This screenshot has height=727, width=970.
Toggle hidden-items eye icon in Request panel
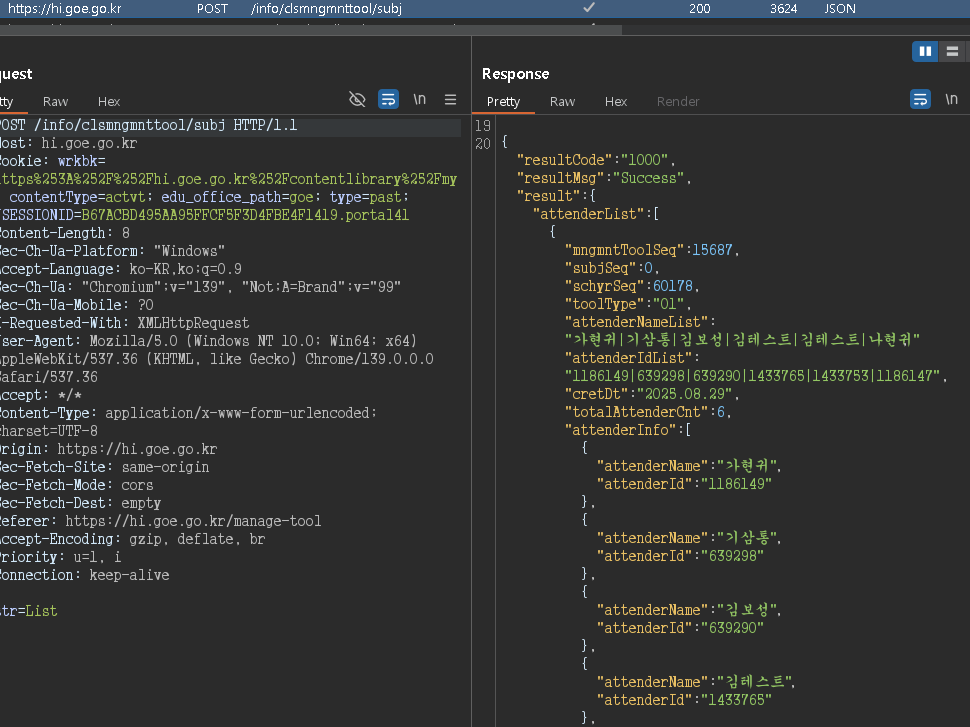357,99
